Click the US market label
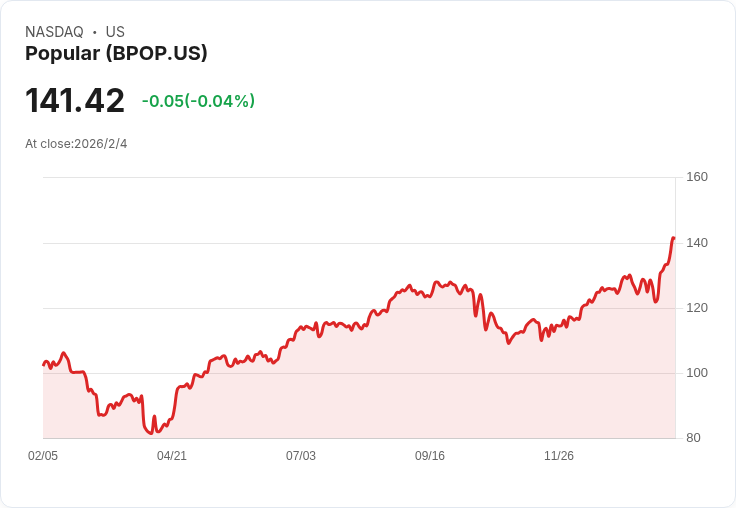736x508 pixels. point(115,32)
